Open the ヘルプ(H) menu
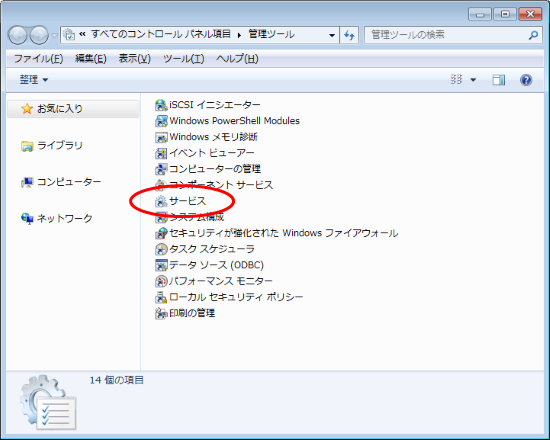Image resolution: width=550 pixels, height=440 pixels. pos(237,59)
